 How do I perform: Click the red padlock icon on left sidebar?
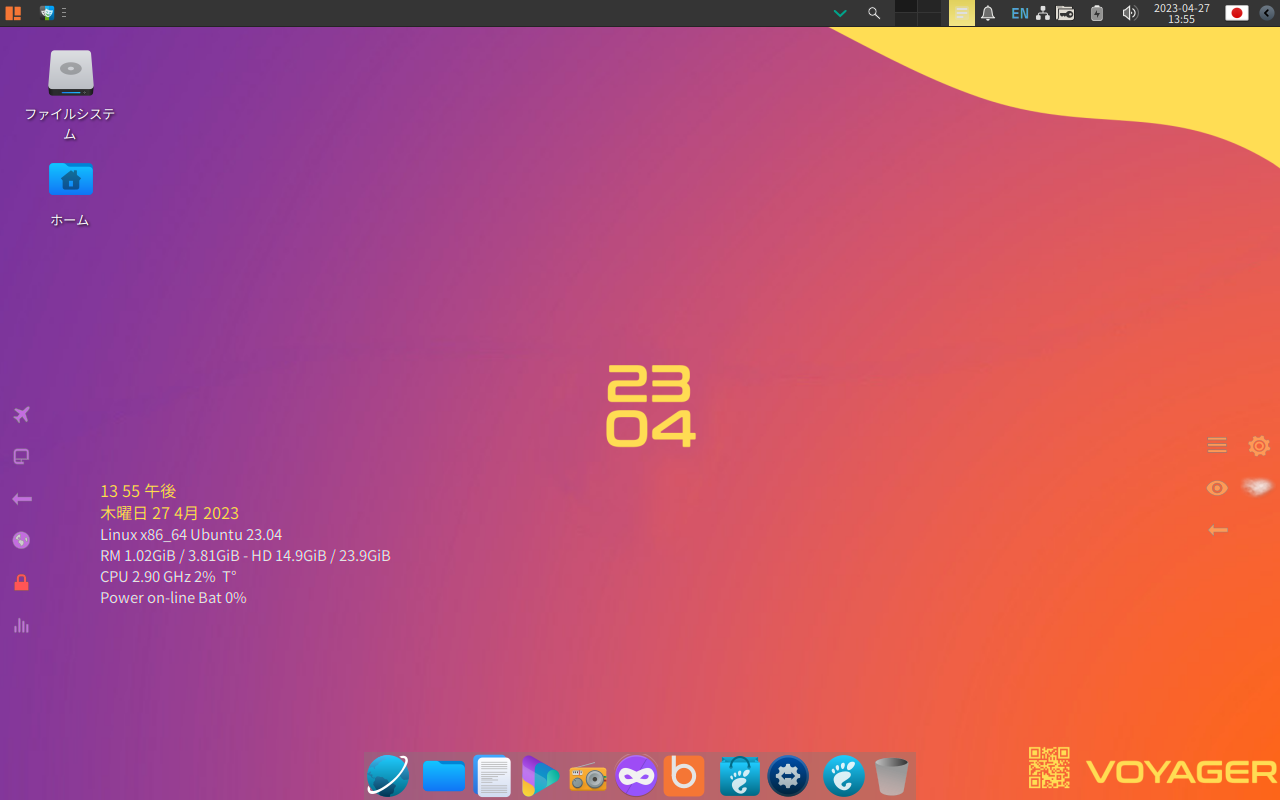pos(21,582)
